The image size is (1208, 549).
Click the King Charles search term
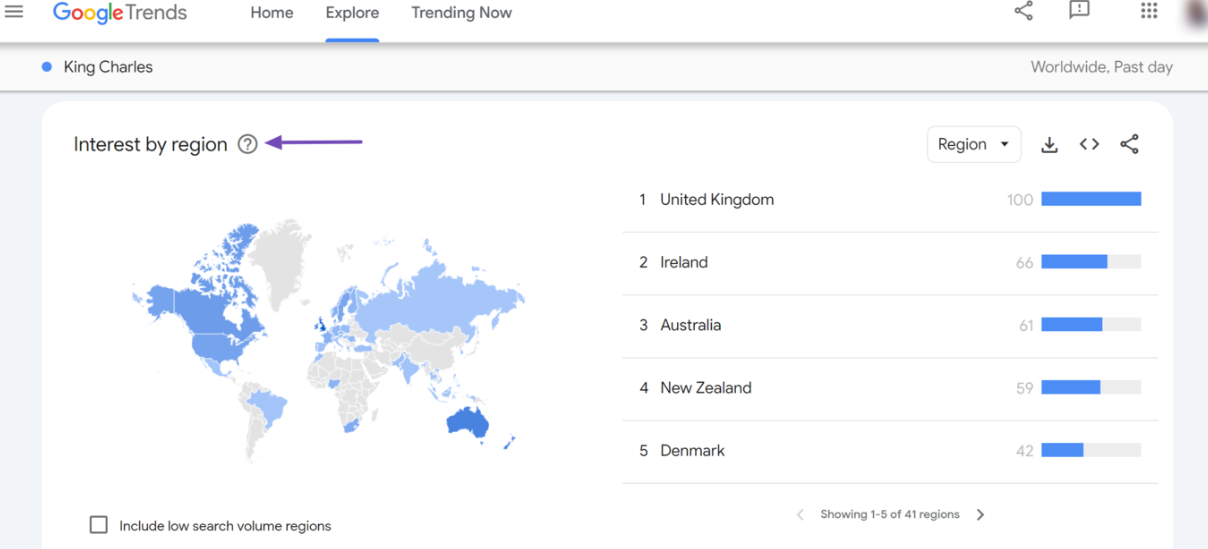(x=108, y=67)
